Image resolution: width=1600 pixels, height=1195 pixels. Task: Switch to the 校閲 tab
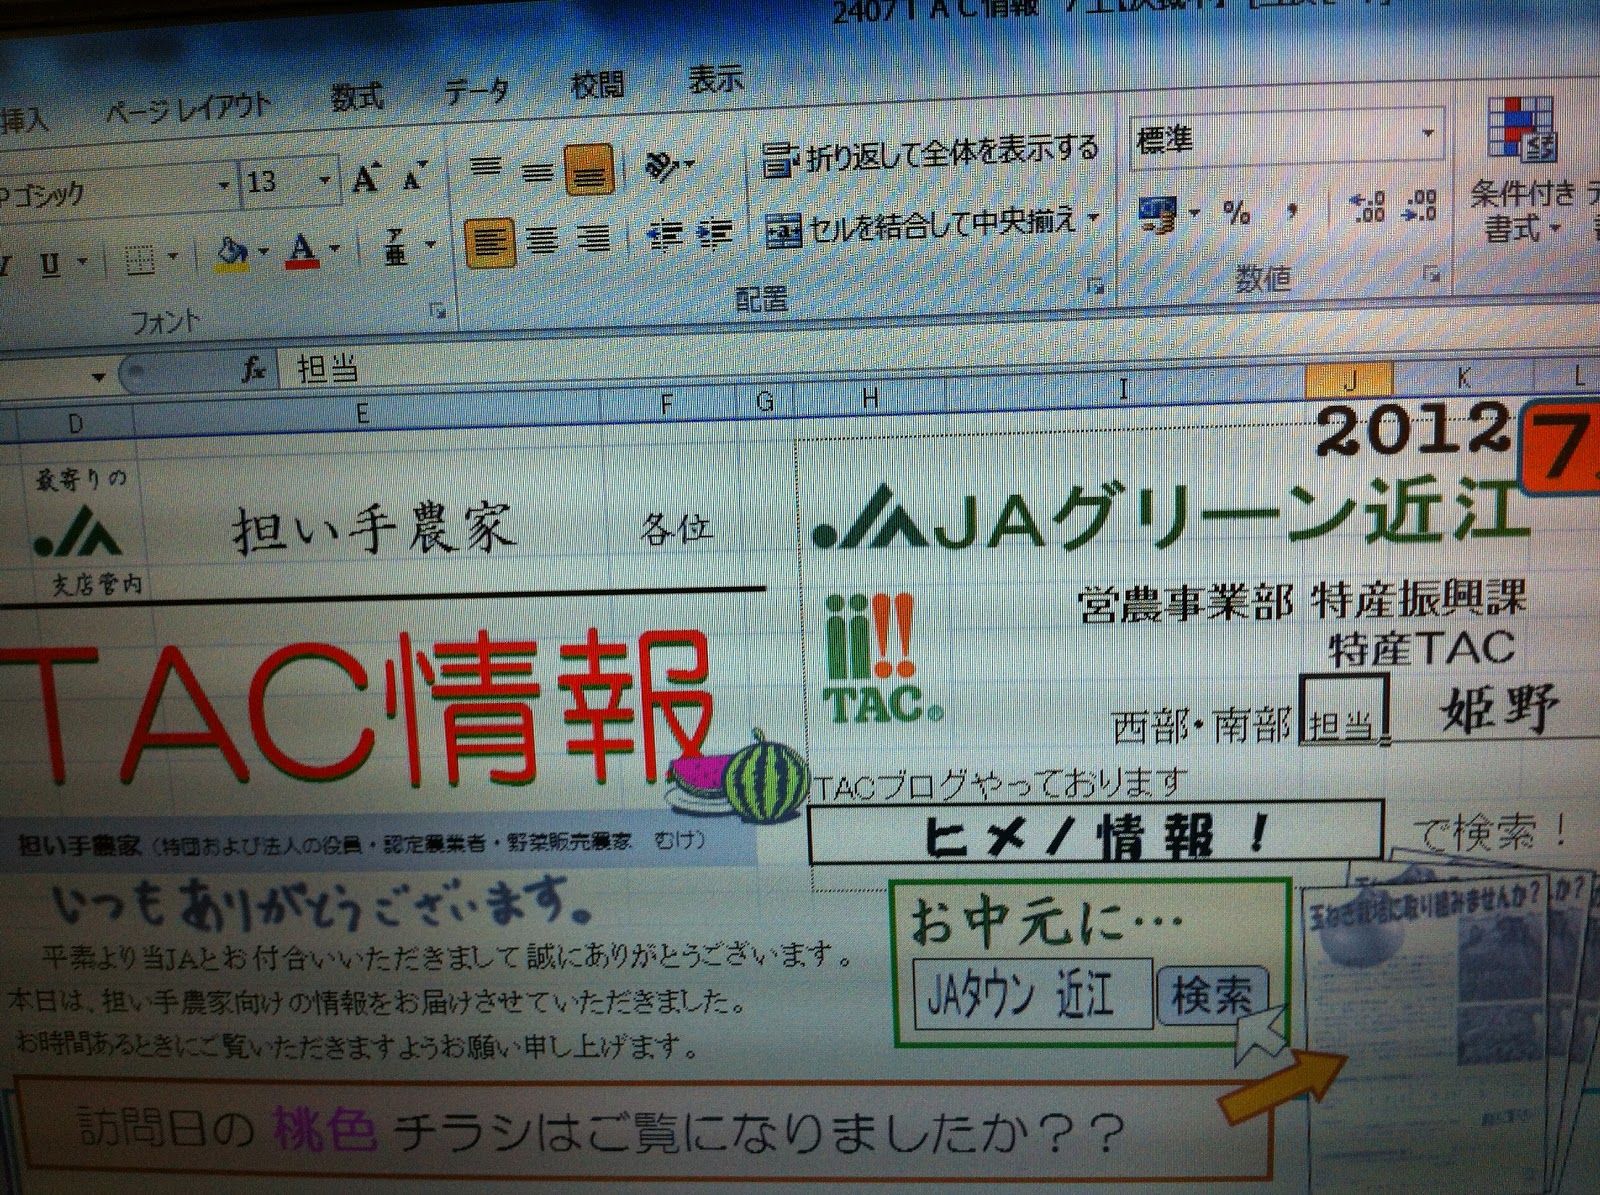[598, 85]
